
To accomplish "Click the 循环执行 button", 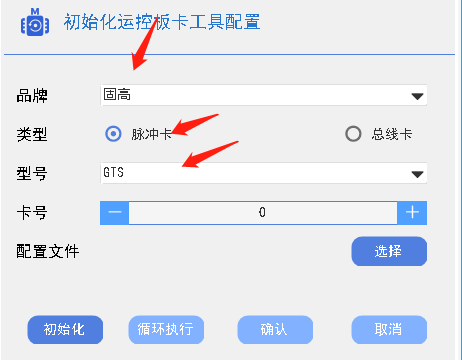I will [x=166, y=330].
